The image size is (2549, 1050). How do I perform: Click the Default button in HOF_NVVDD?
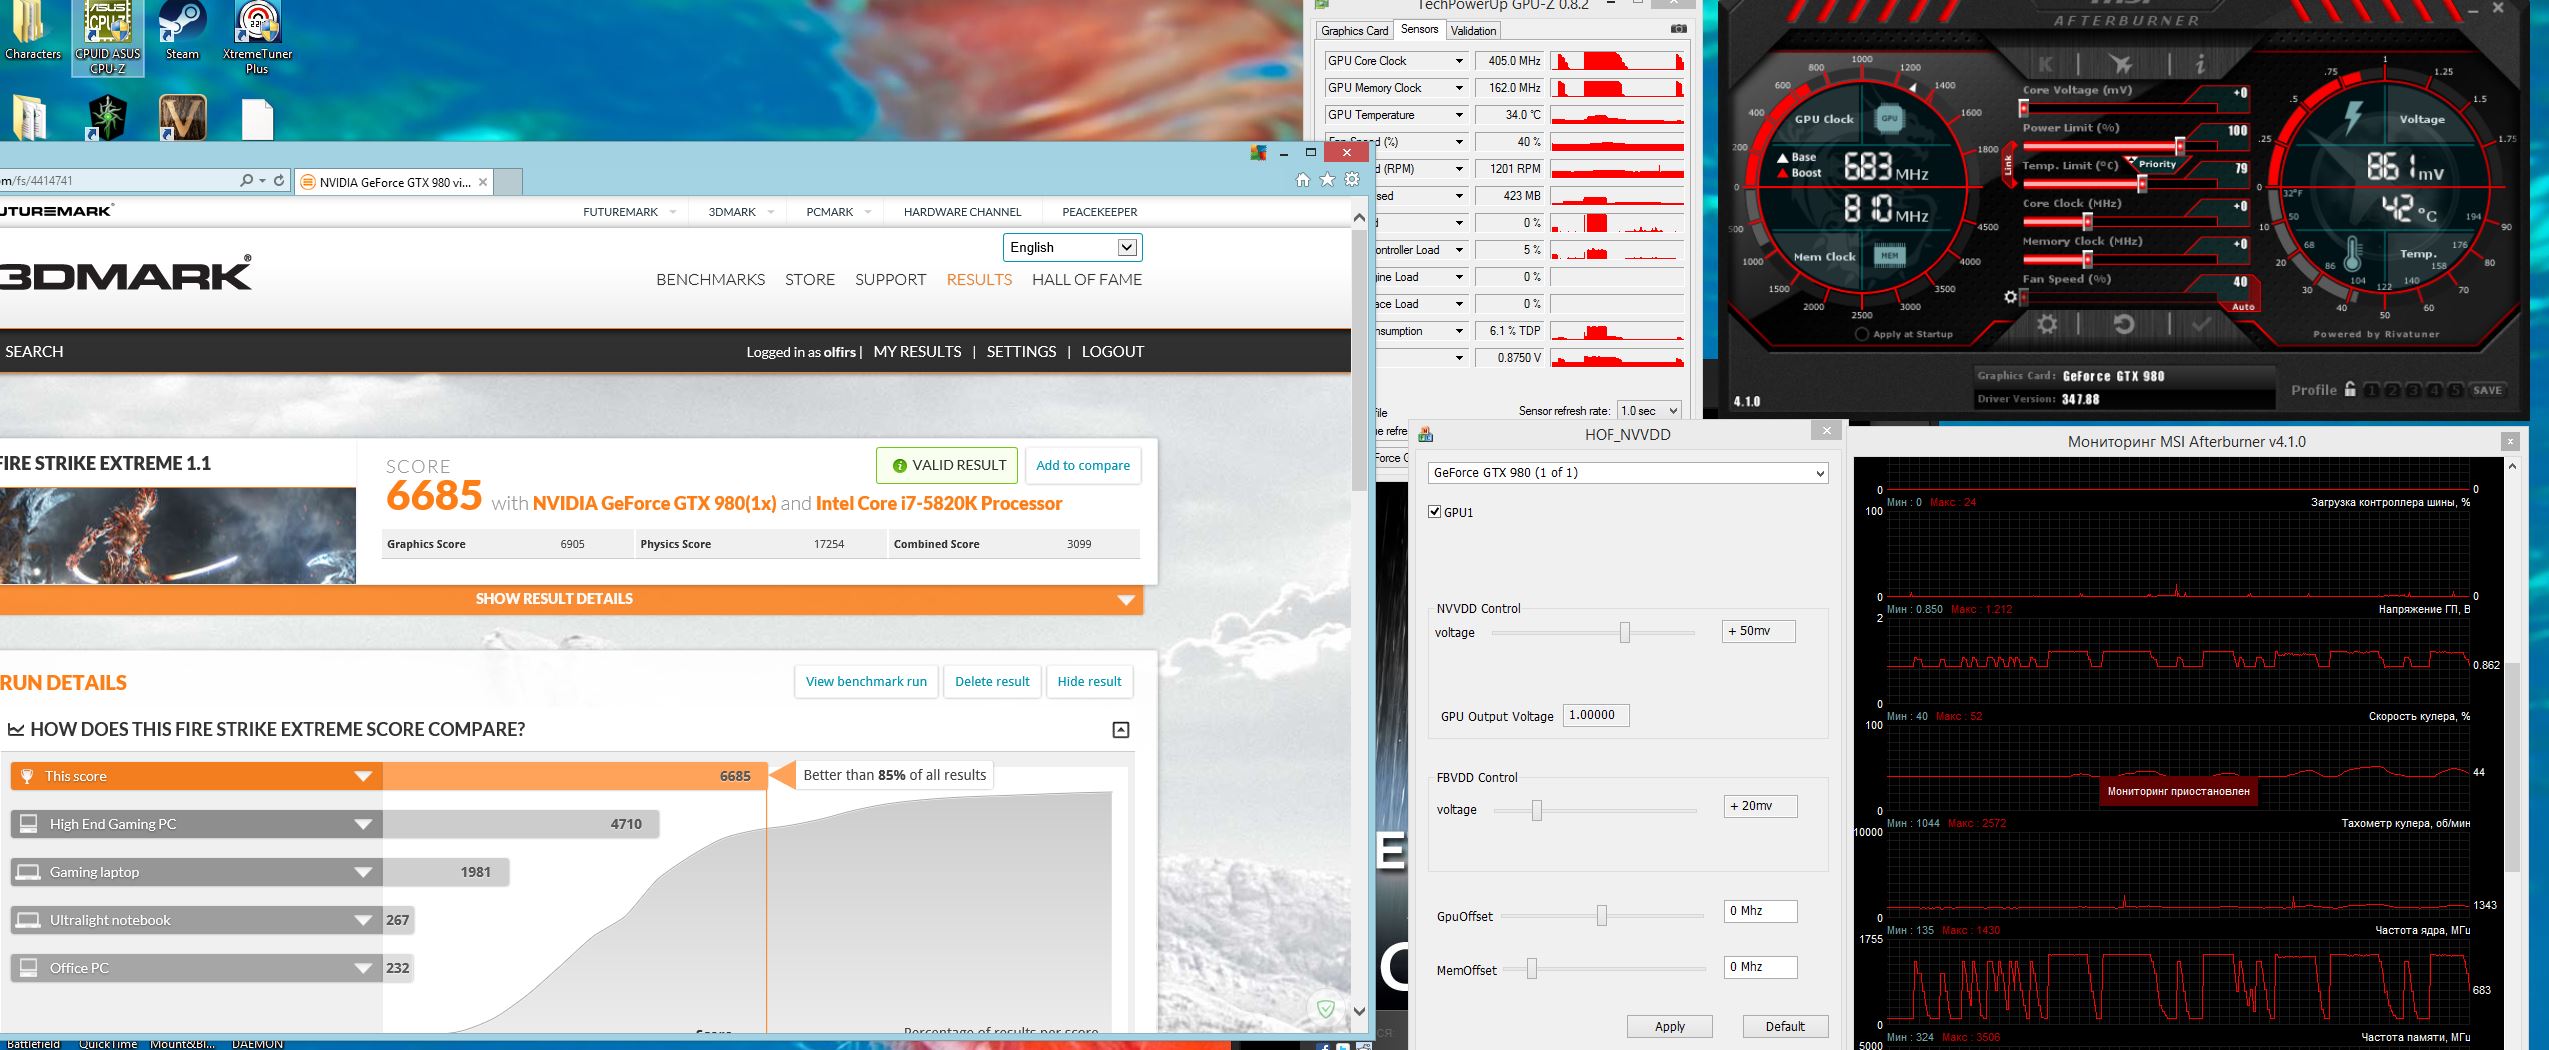(x=1785, y=1026)
